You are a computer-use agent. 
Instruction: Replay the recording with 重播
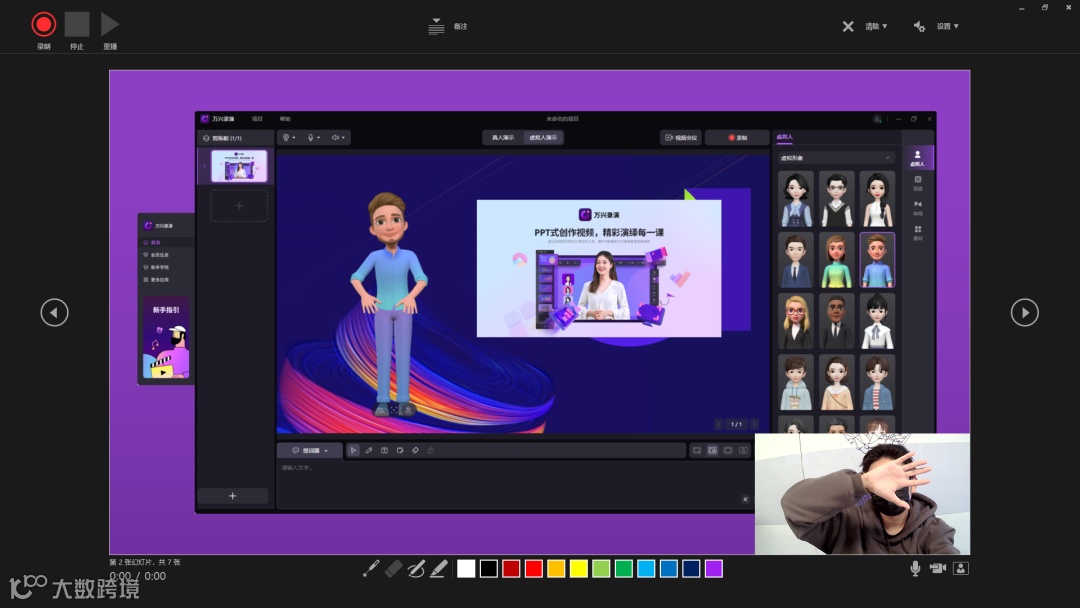110,25
